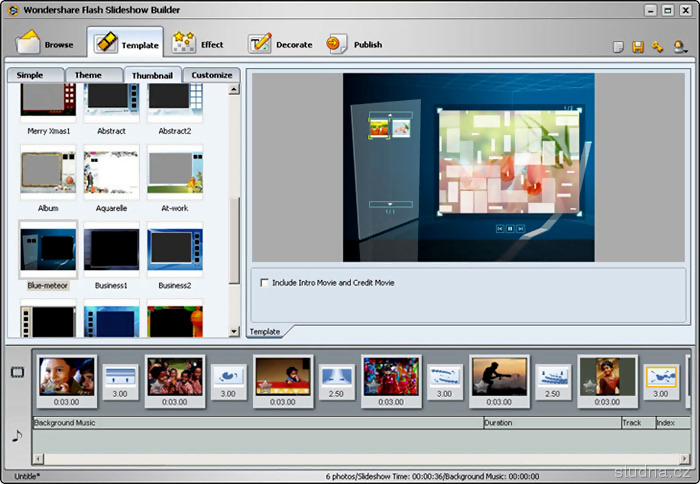
Task: Pause the slideshow preview playback
Action: click(x=510, y=229)
